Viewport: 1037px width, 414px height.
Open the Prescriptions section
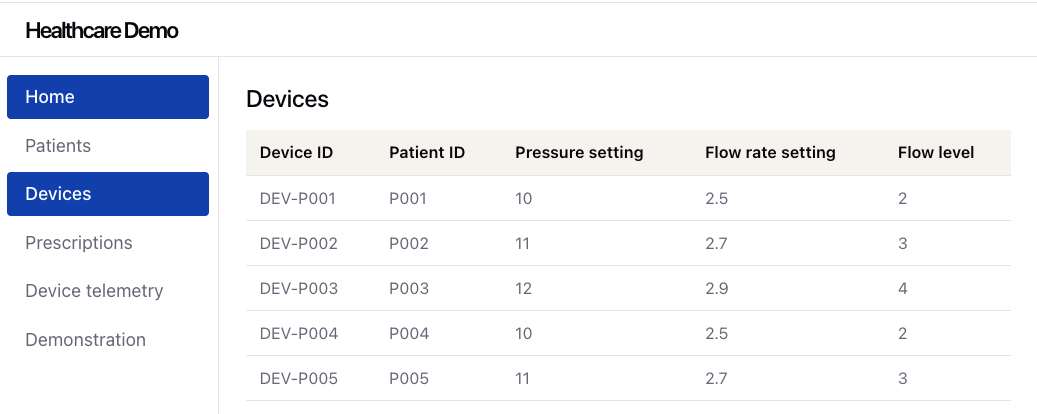tap(78, 243)
